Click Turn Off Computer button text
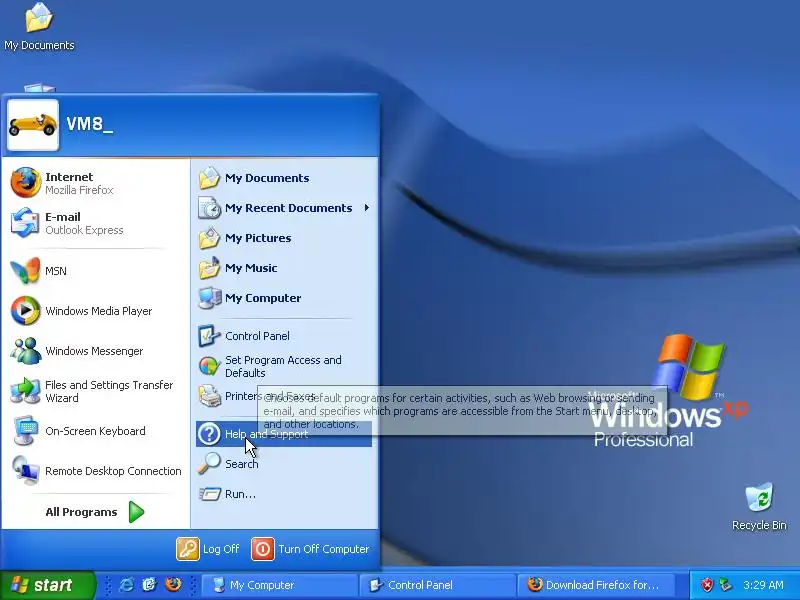 [x=323, y=549]
